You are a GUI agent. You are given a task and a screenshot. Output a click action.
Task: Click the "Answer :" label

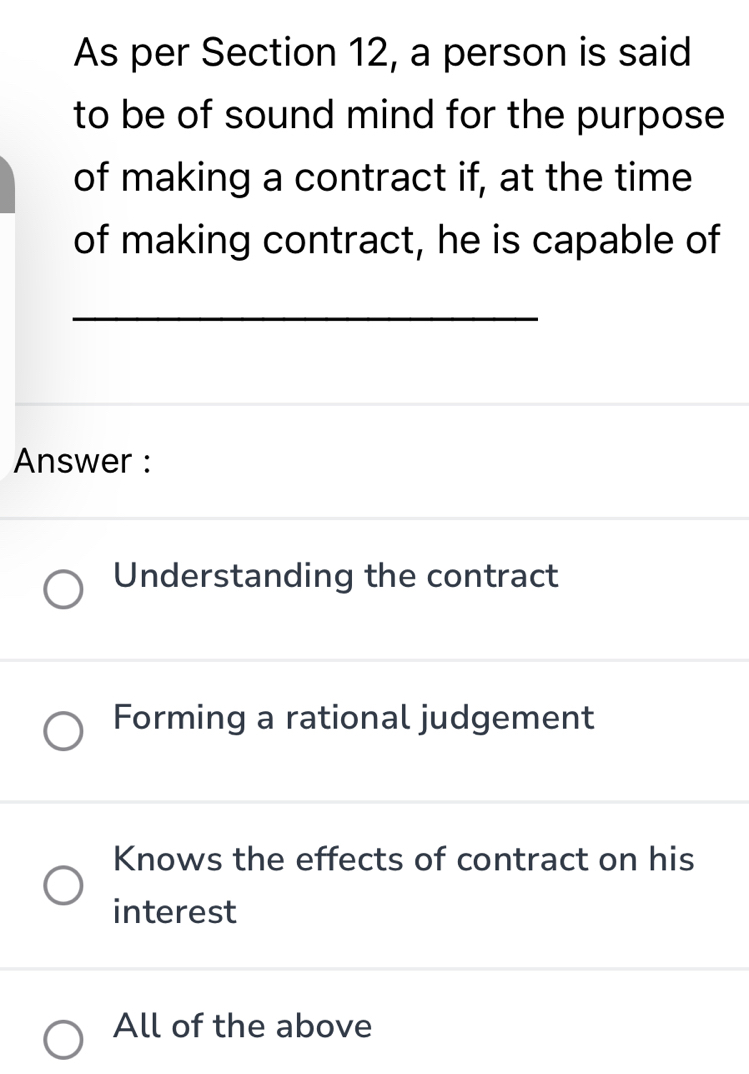click(84, 462)
